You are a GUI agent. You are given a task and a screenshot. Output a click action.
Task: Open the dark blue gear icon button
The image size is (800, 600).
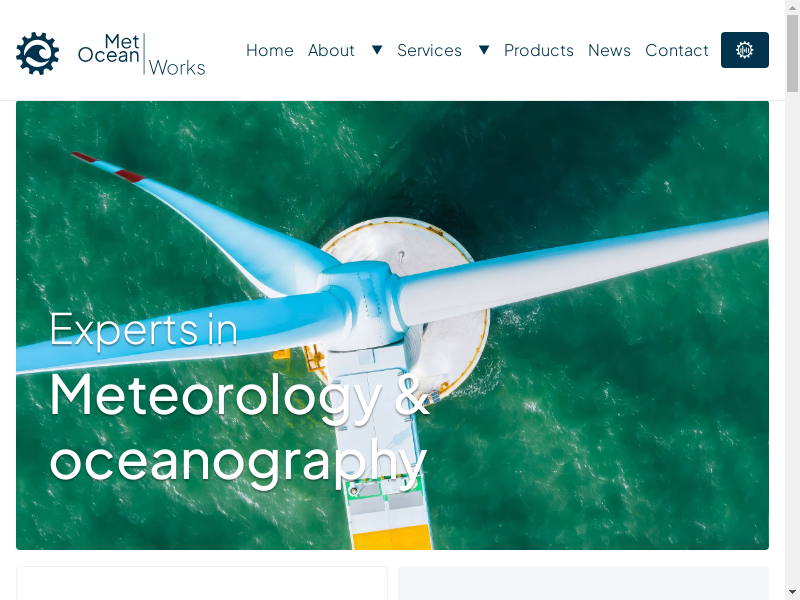744,50
